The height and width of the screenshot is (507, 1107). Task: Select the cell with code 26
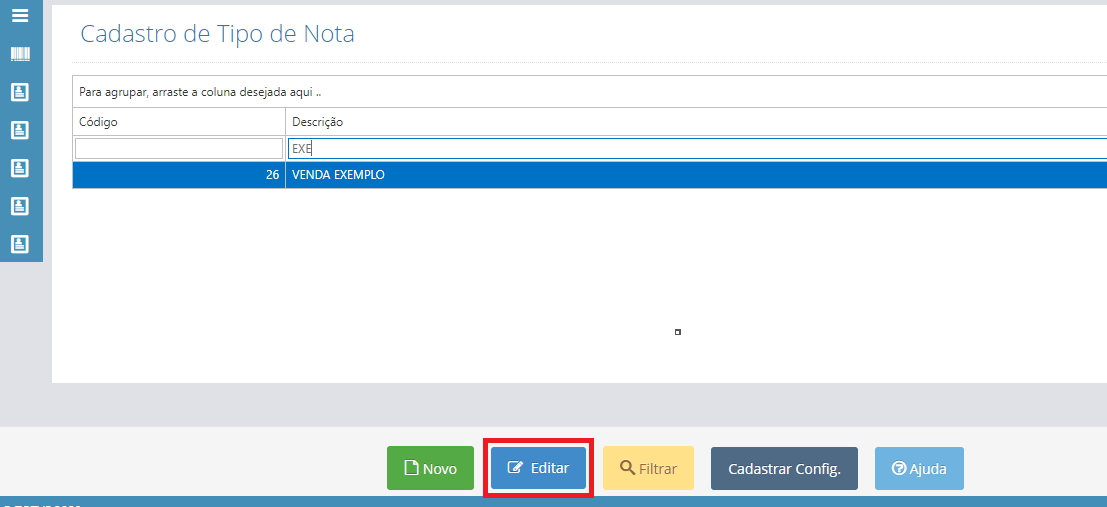(x=179, y=175)
